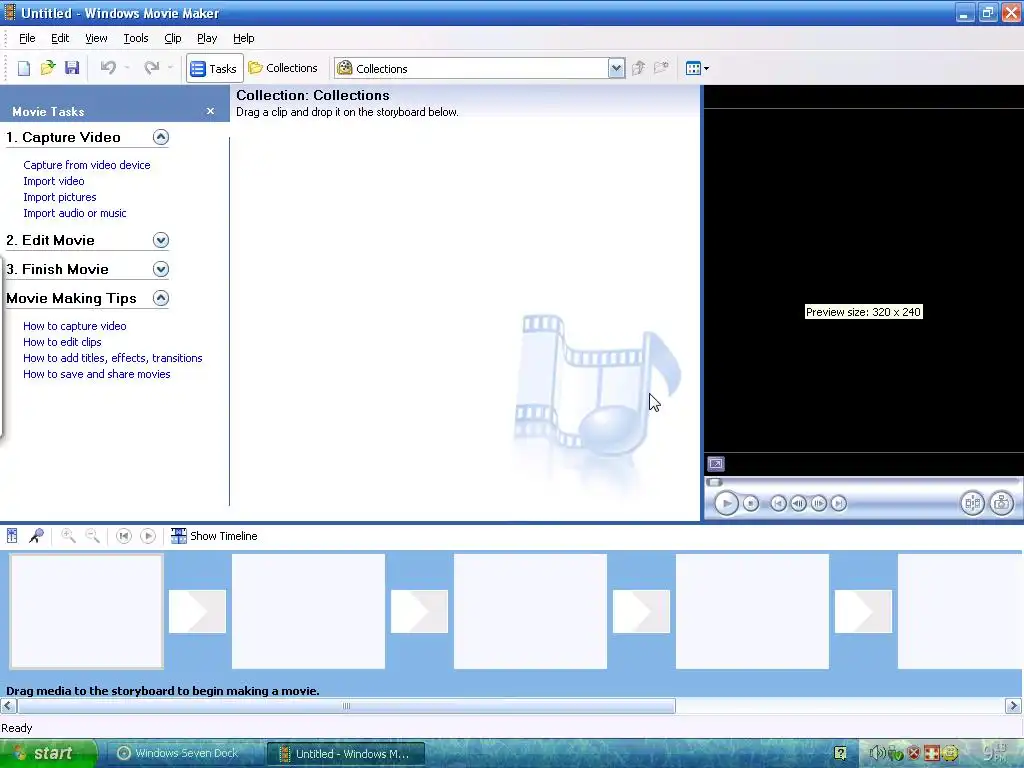1024x768 pixels.
Task: Click the help question mark tray icon
Action: coord(840,754)
